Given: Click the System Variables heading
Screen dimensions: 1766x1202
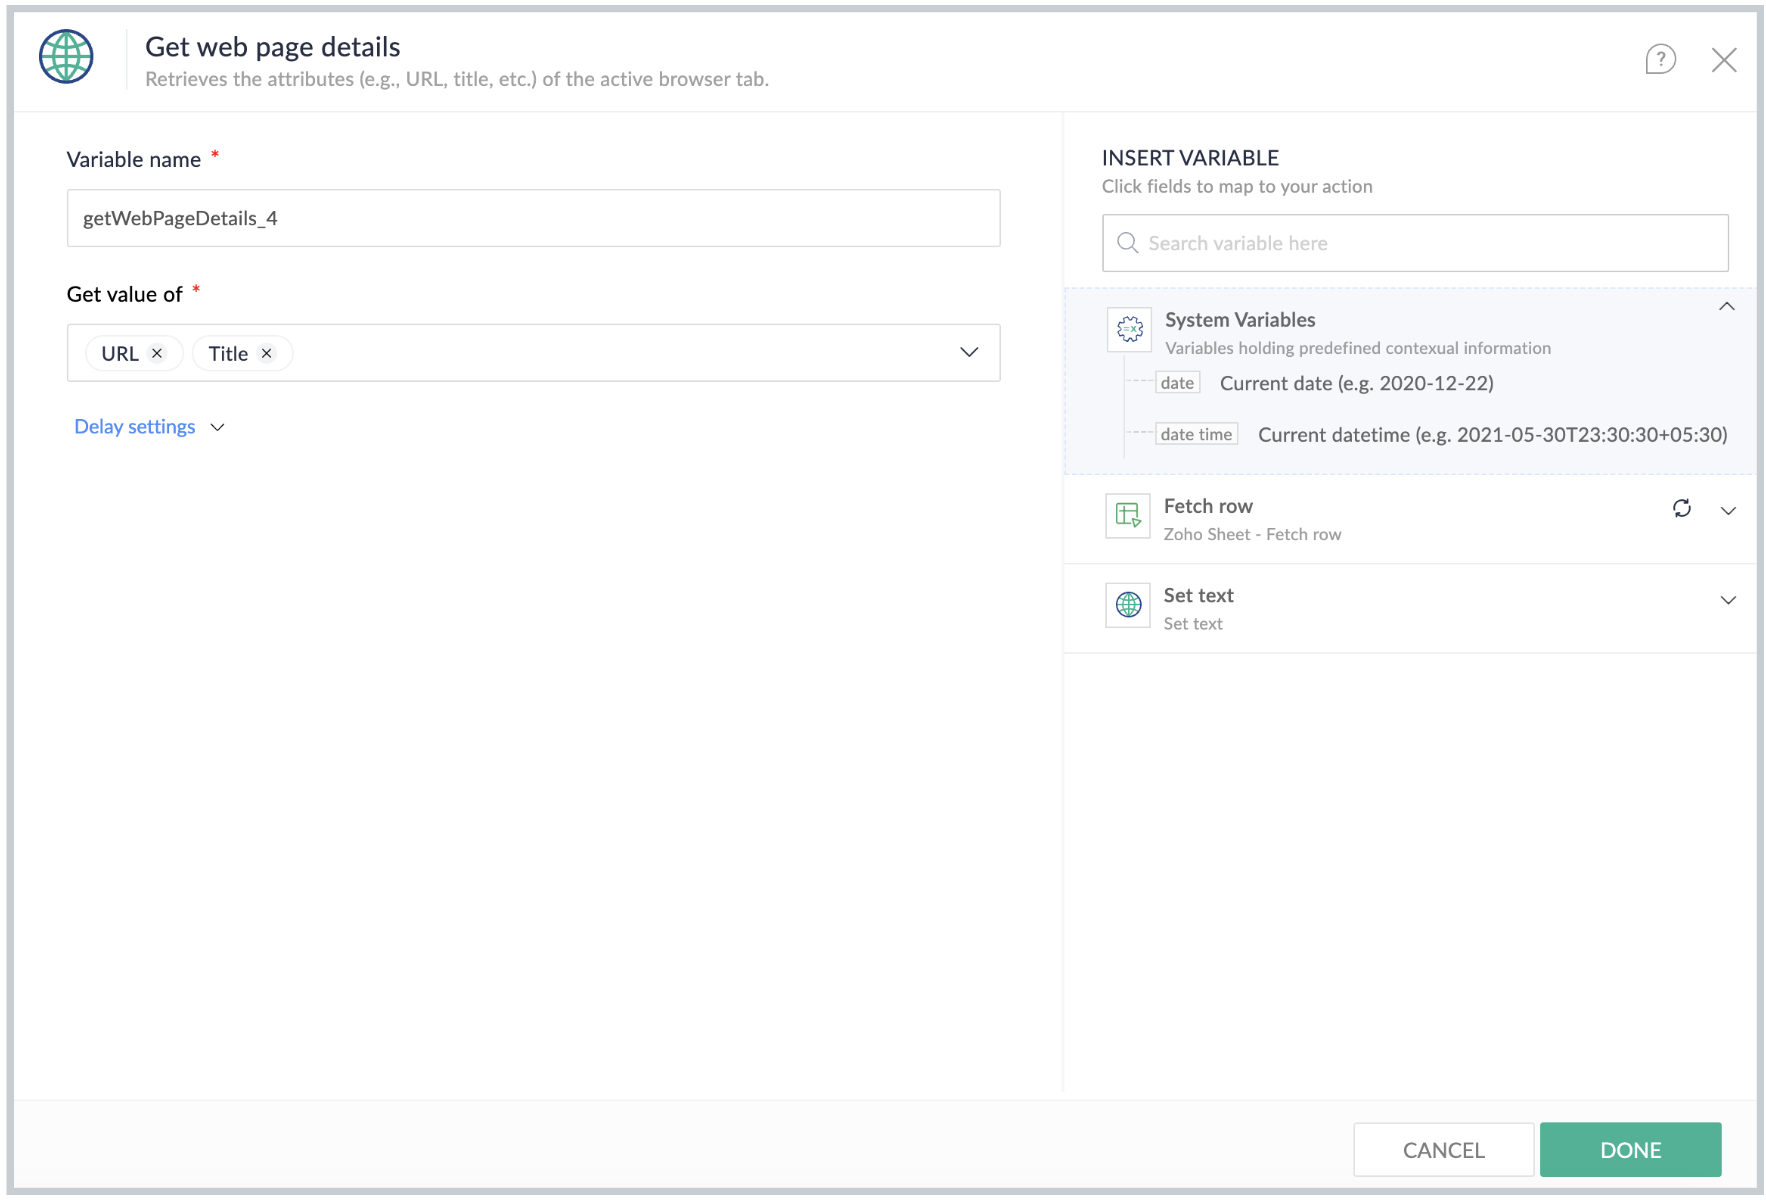Looking at the screenshot, I should (1240, 320).
